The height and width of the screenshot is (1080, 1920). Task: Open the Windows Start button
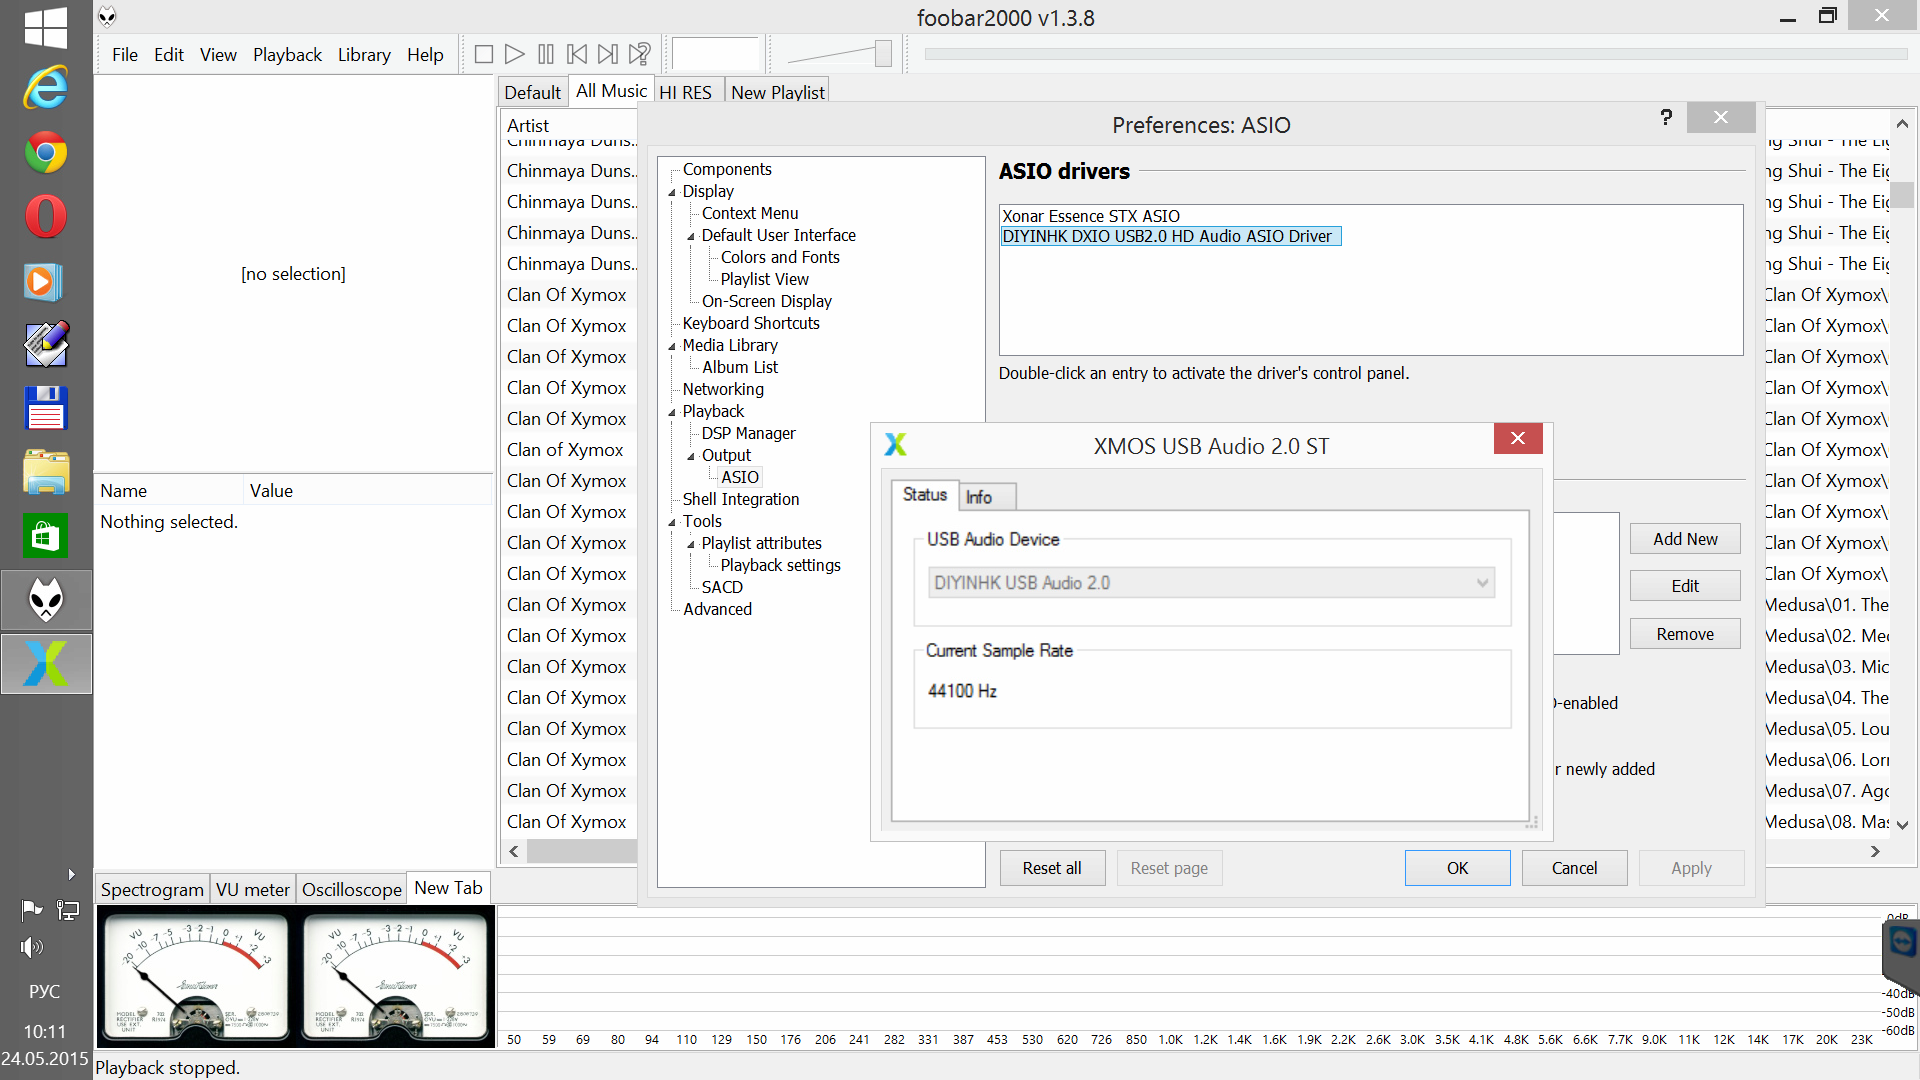[x=46, y=27]
